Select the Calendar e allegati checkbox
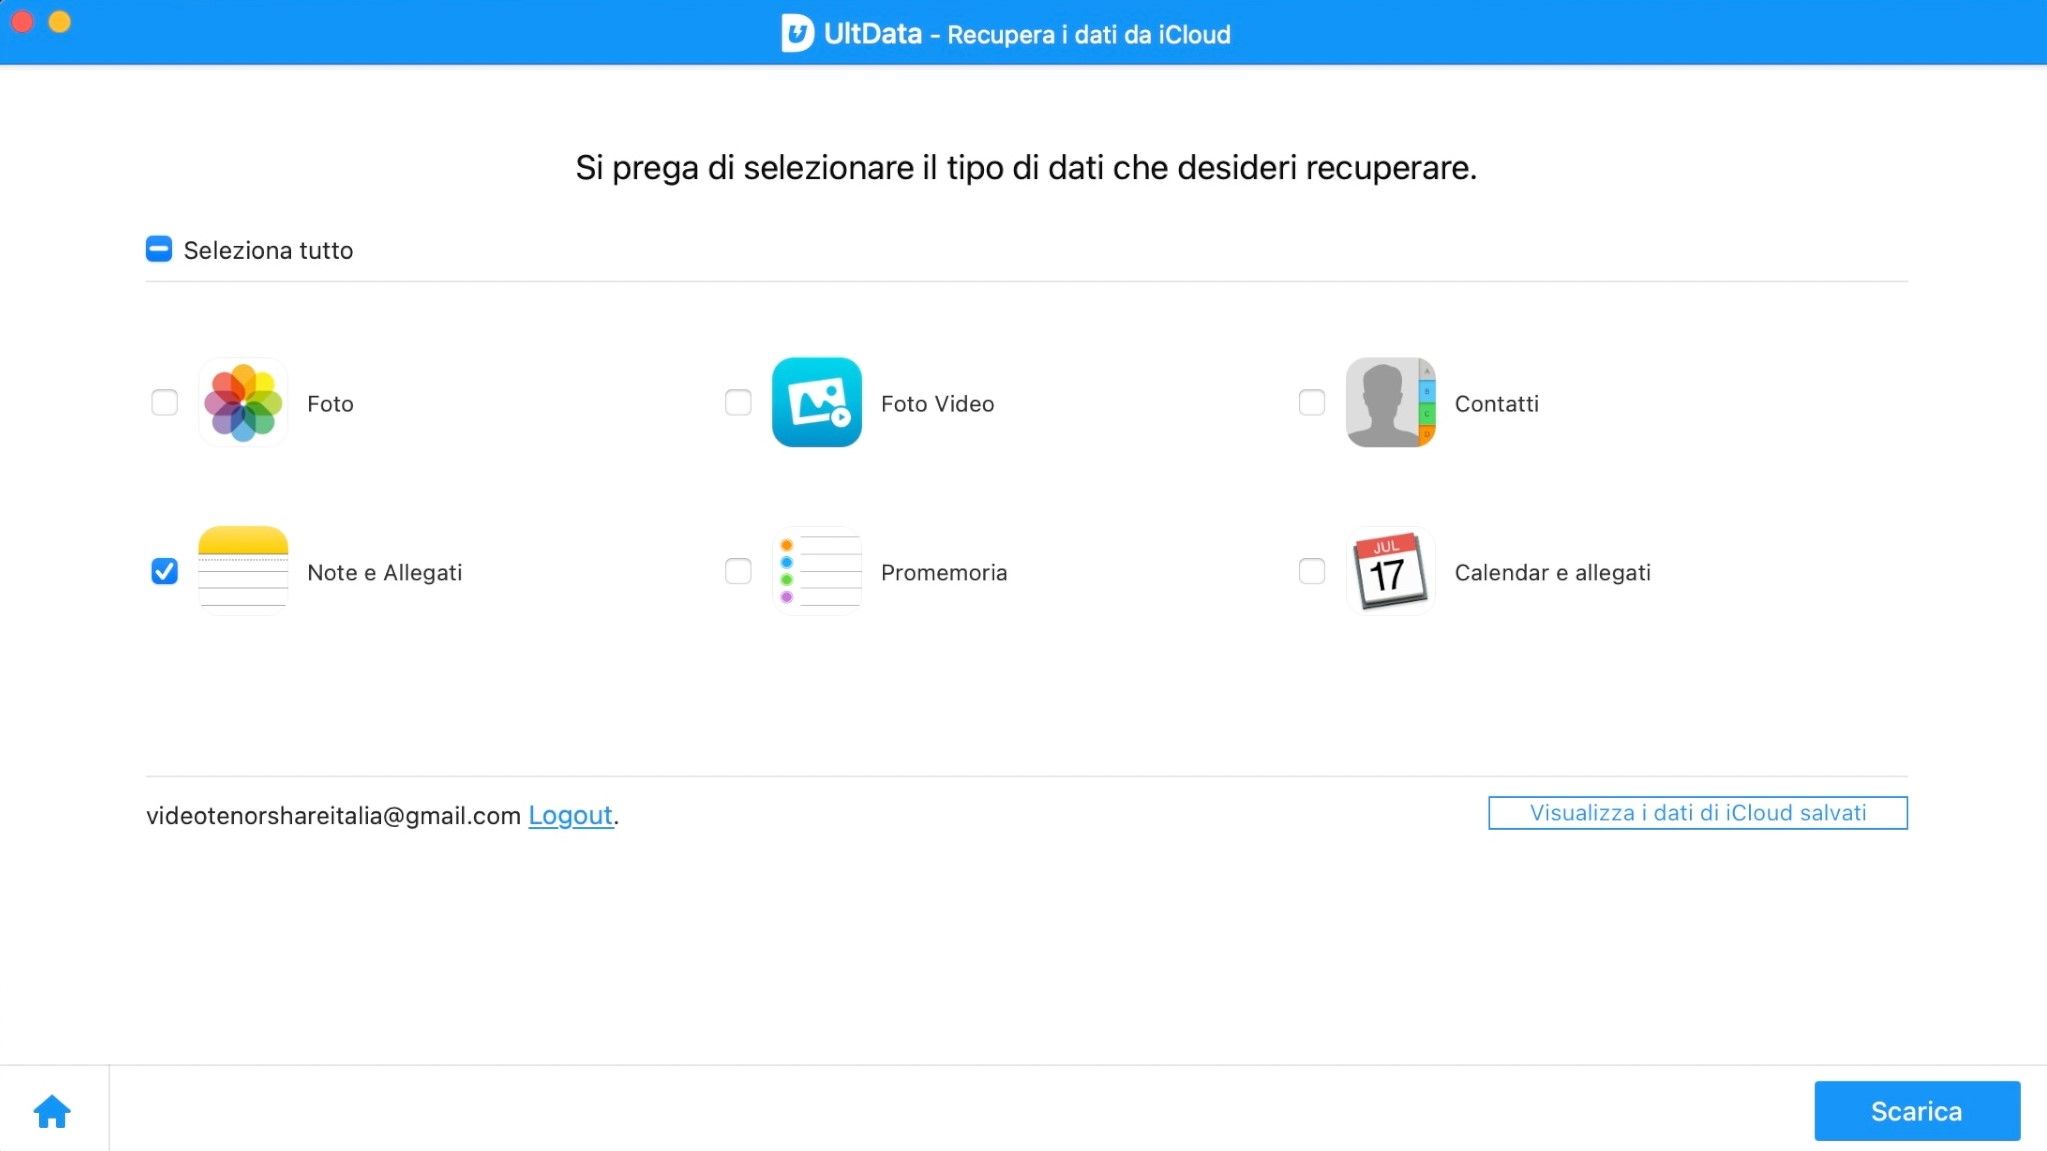2047x1151 pixels. coord(1312,571)
